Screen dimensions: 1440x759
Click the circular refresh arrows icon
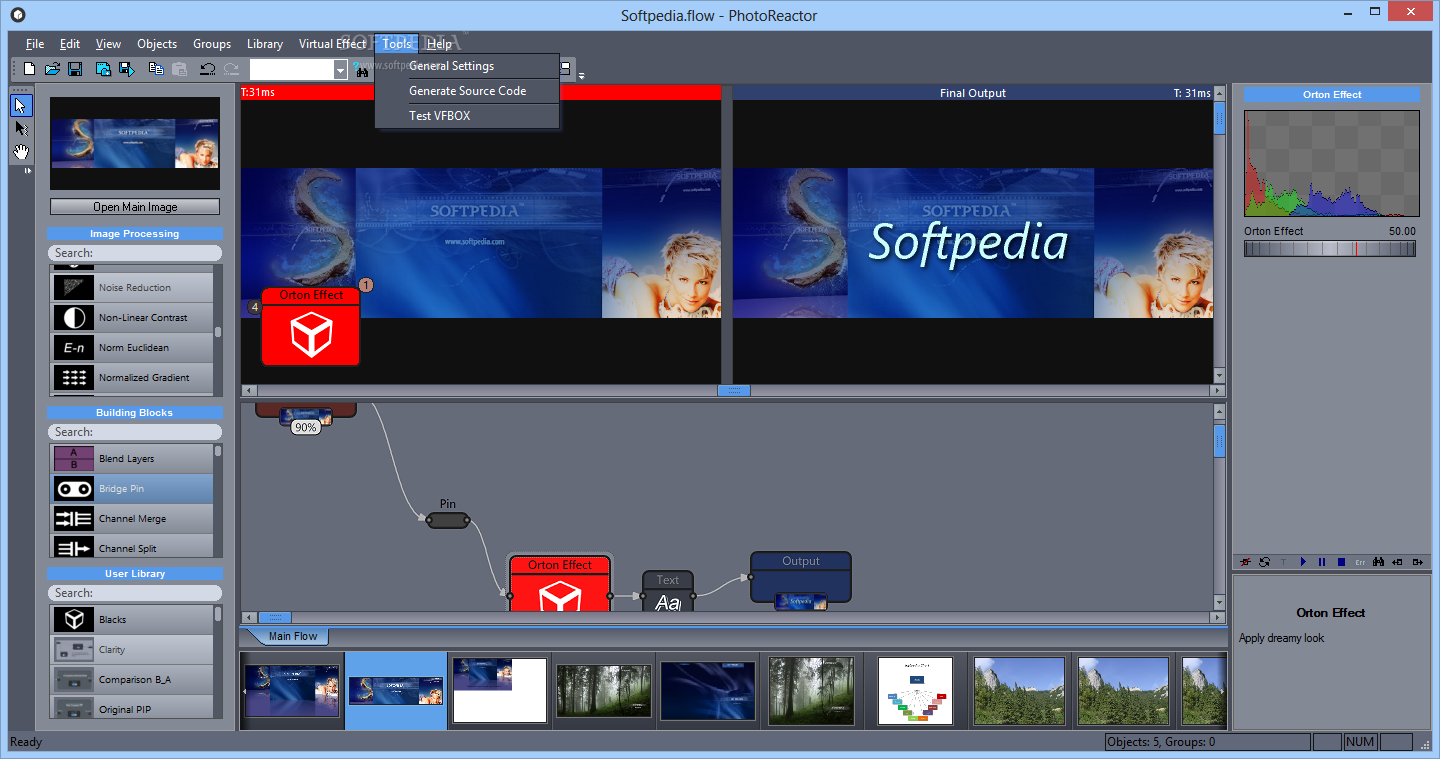tap(1265, 562)
